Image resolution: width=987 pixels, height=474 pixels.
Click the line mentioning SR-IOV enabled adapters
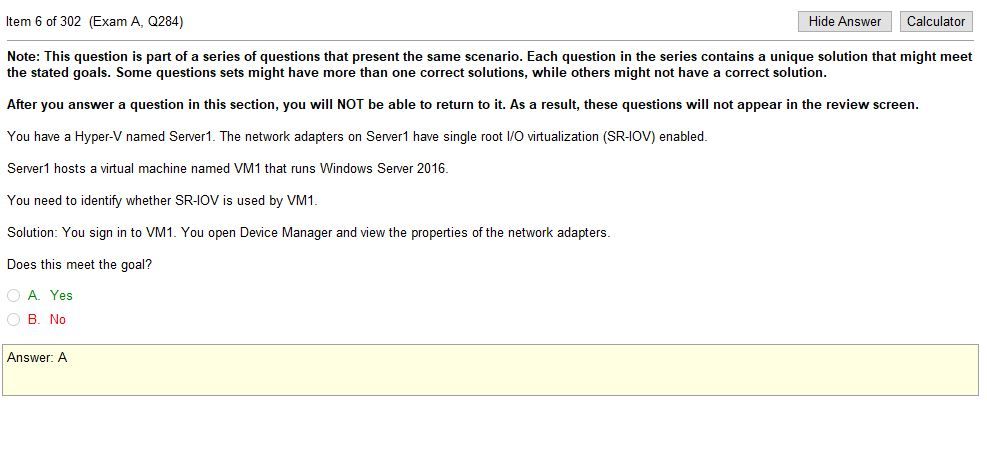click(357, 137)
